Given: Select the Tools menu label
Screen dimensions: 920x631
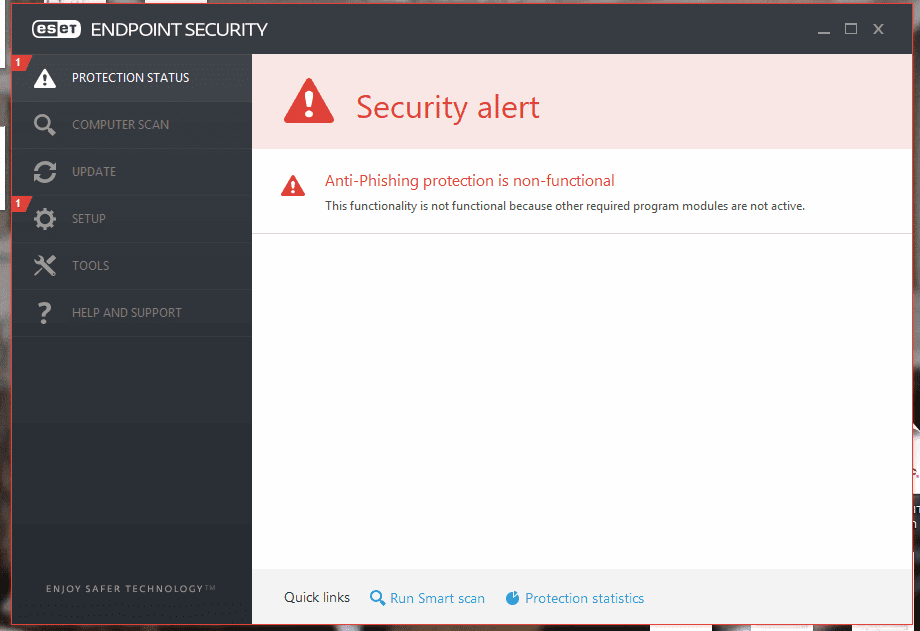Looking at the screenshot, I should coord(91,266).
